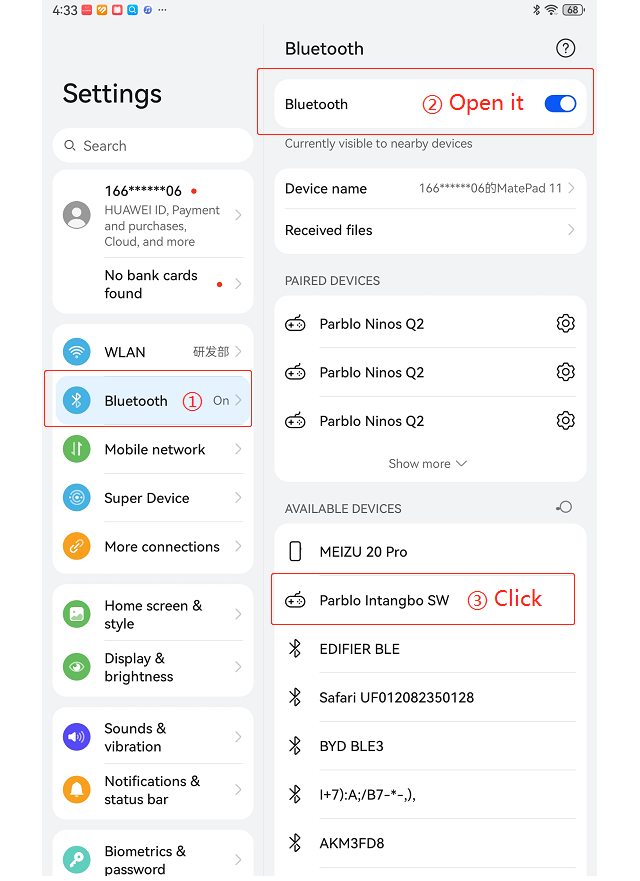Open the WLAN settings chevron
The width and height of the screenshot is (640, 881).
(238, 352)
